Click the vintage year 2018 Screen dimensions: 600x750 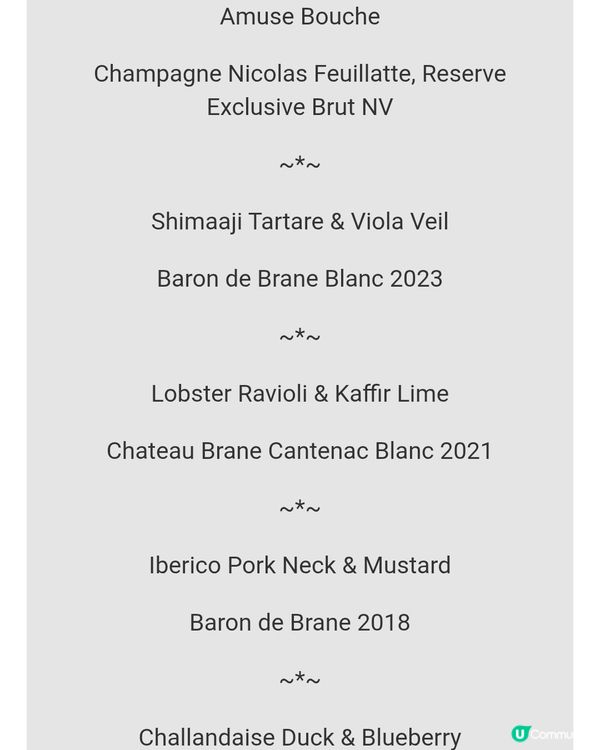tap(383, 623)
